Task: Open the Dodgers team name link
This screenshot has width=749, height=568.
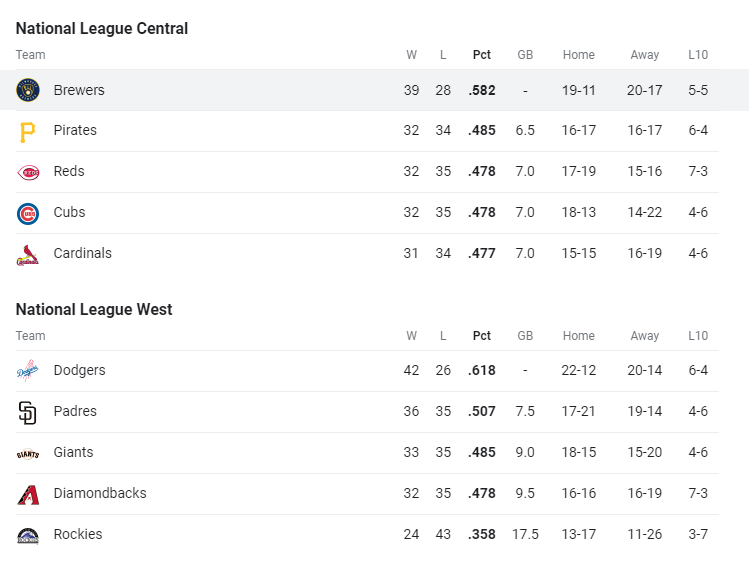Action: [x=79, y=370]
